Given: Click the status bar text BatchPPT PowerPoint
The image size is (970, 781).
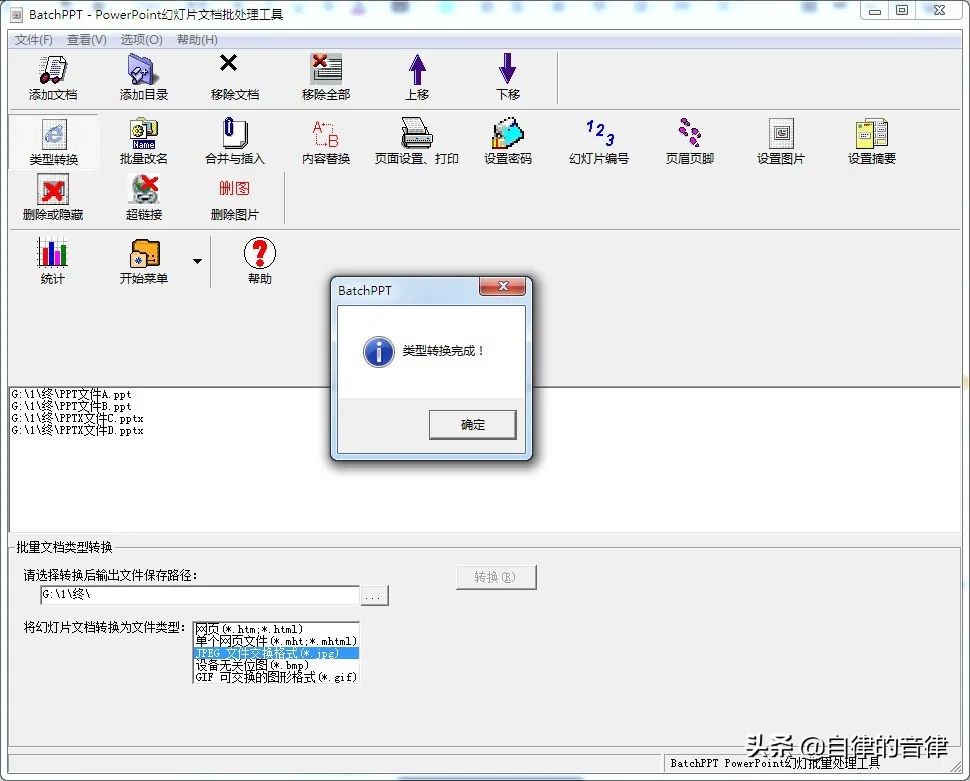Looking at the screenshot, I should [775, 763].
